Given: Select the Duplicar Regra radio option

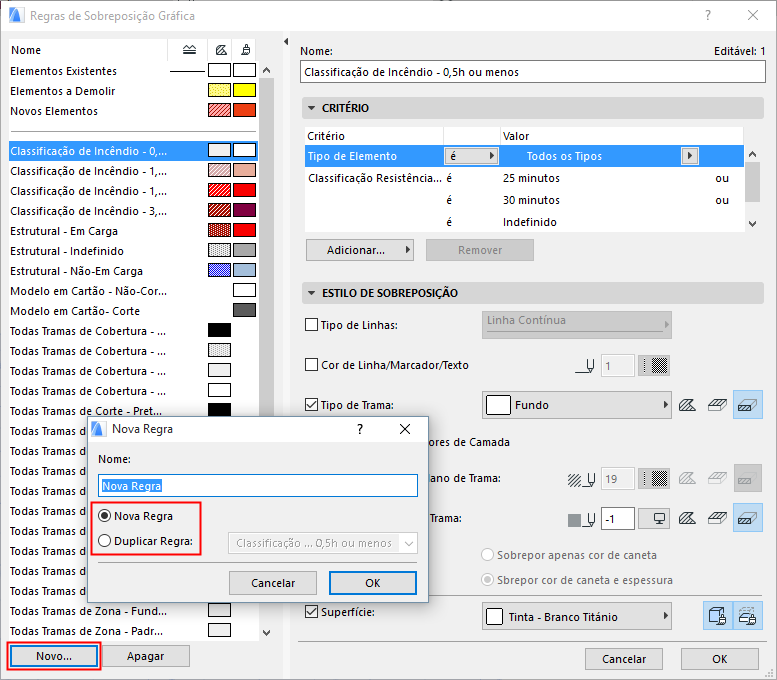Looking at the screenshot, I should (105, 541).
